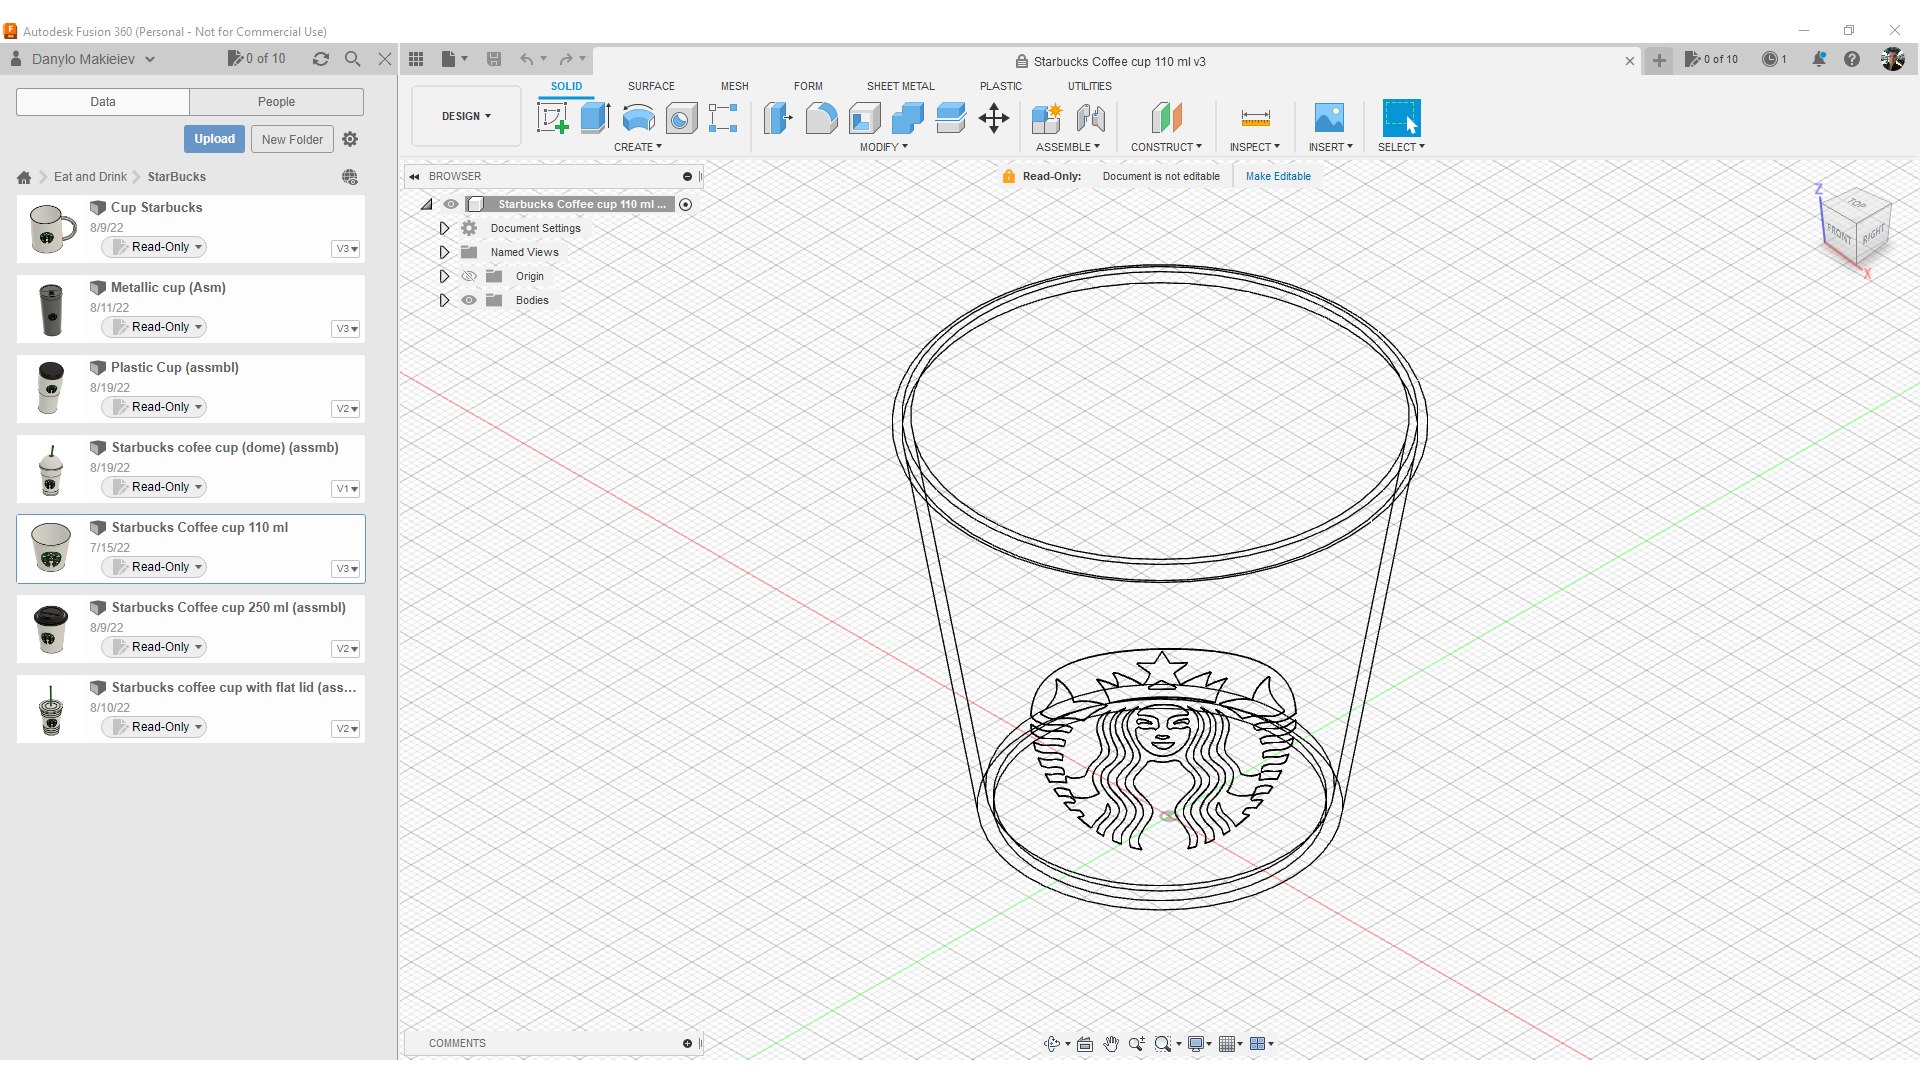Select the Hole tool
This screenshot has height=1080, width=1920.
681,118
